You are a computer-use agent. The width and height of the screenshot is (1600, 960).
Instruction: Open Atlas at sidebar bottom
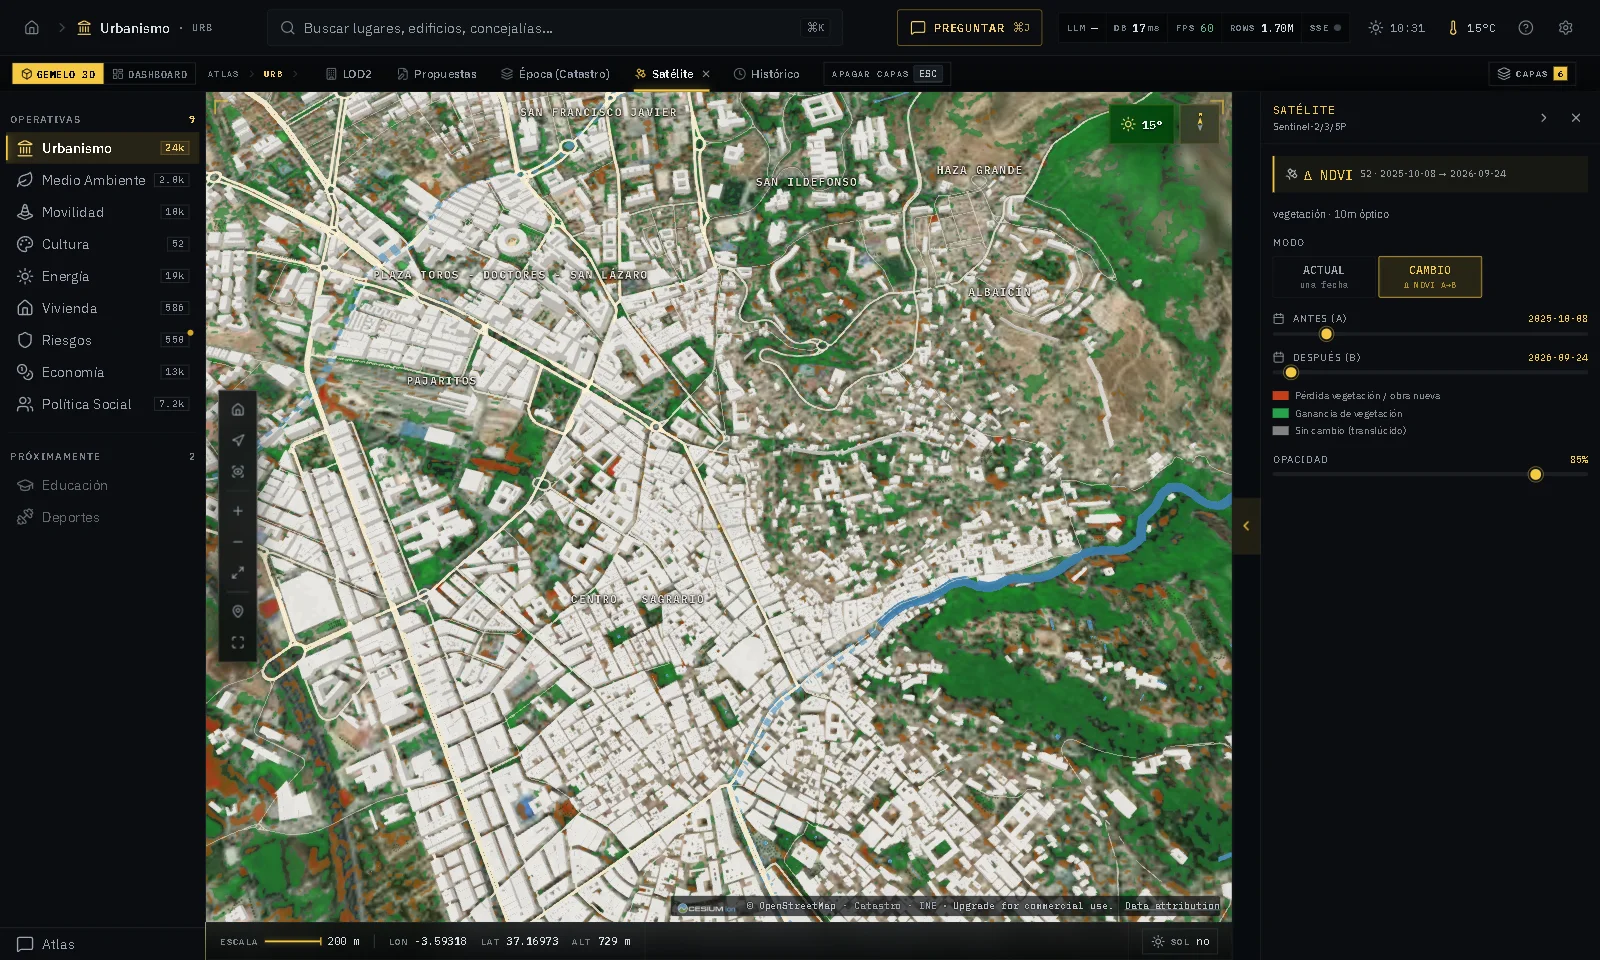46,944
